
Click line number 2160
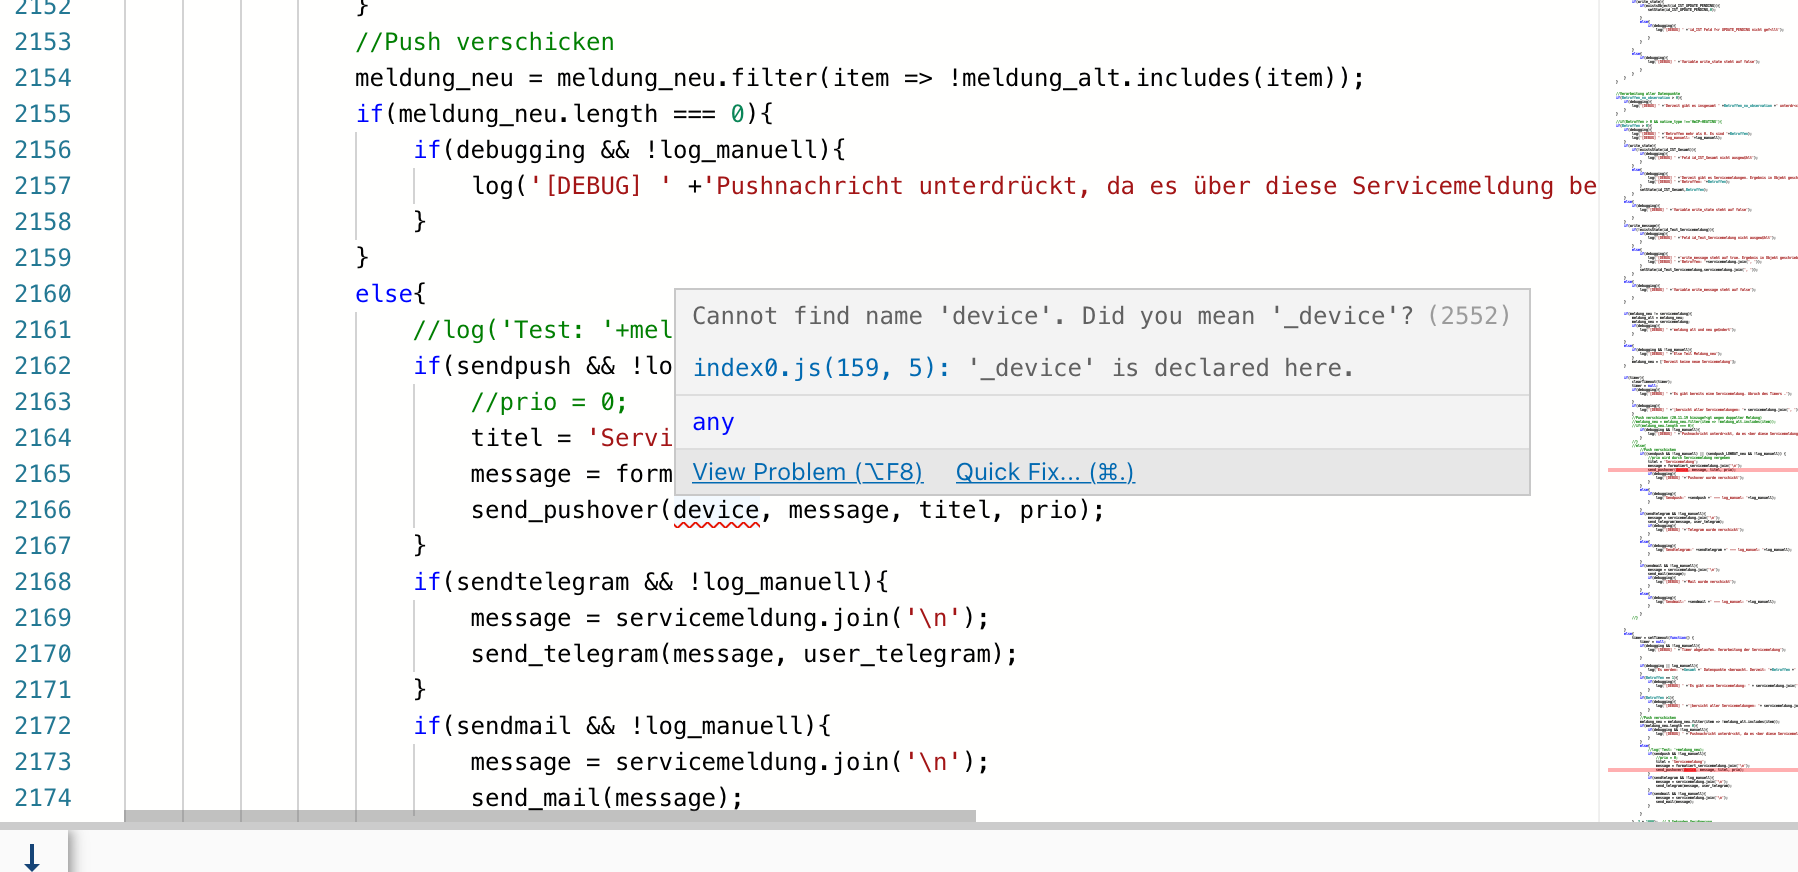(x=43, y=294)
